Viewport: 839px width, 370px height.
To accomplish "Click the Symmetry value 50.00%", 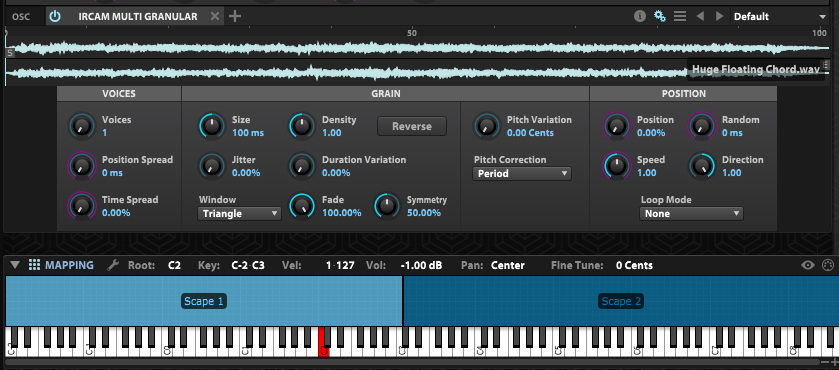I will pyautogui.click(x=424, y=213).
